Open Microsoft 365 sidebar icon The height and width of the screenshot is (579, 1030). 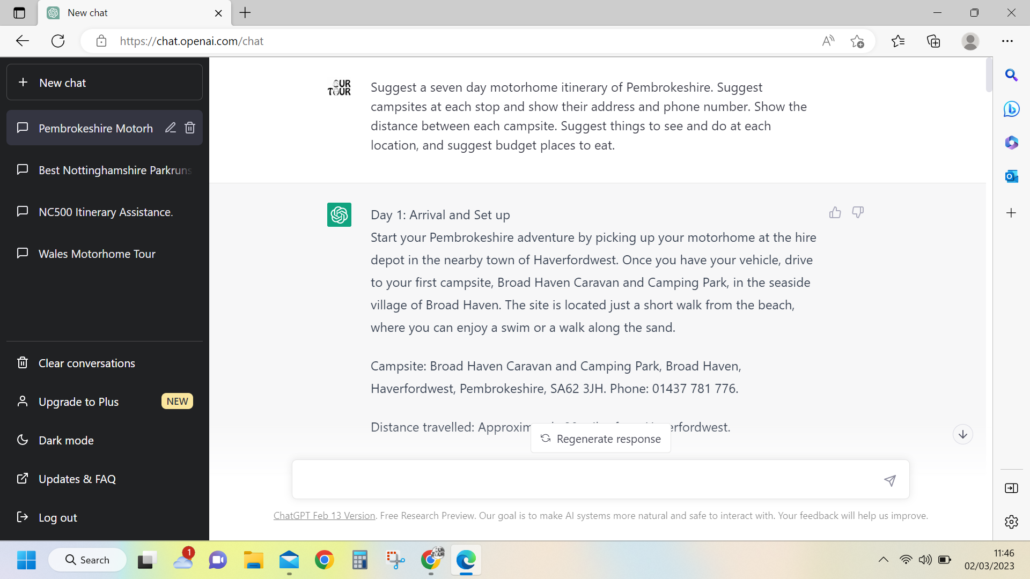pos(1012,143)
